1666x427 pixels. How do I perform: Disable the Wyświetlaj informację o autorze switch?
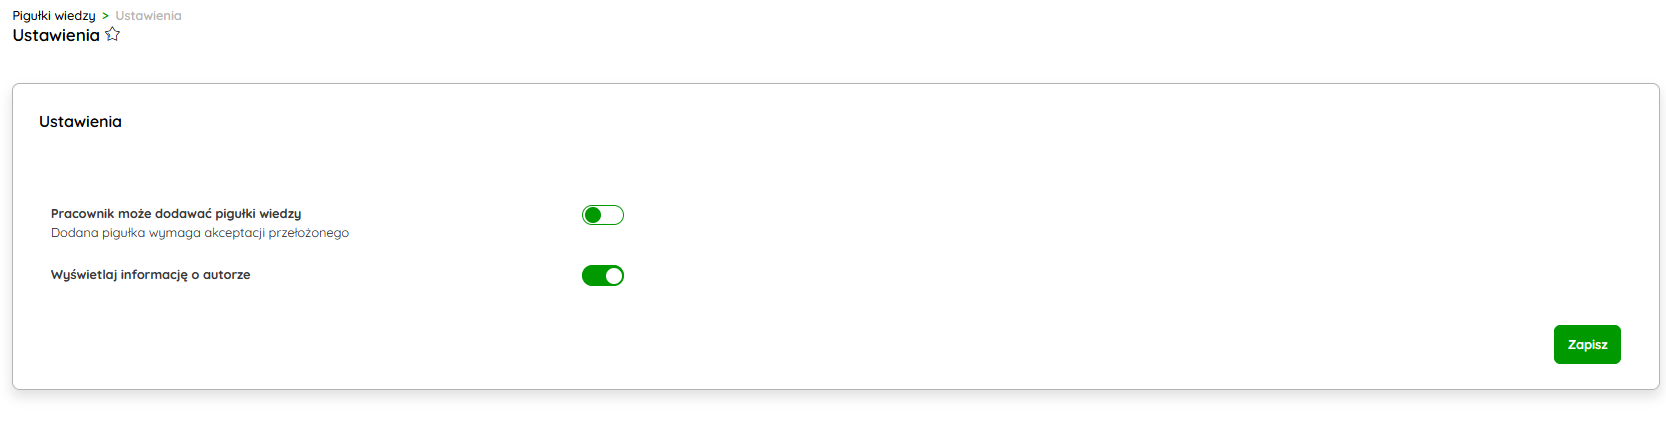click(x=603, y=276)
